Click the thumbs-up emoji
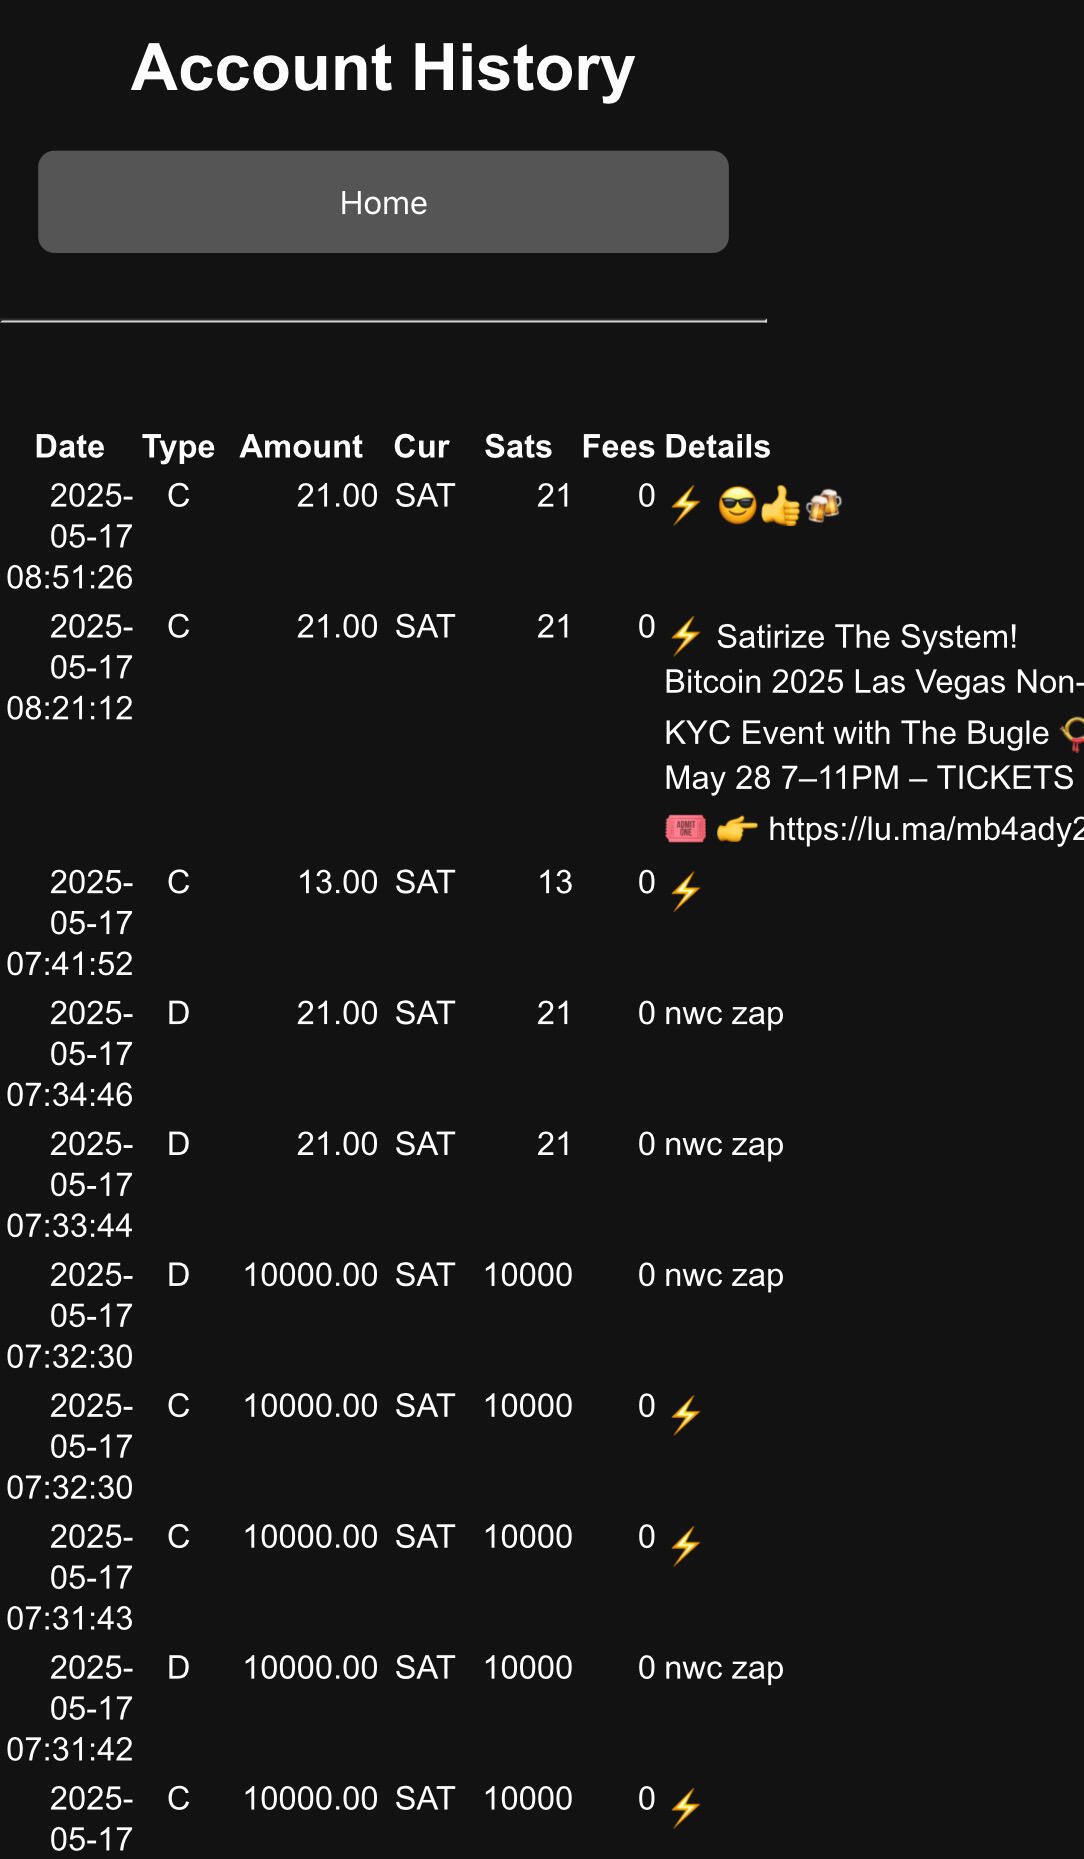 [x=780, y=506]
